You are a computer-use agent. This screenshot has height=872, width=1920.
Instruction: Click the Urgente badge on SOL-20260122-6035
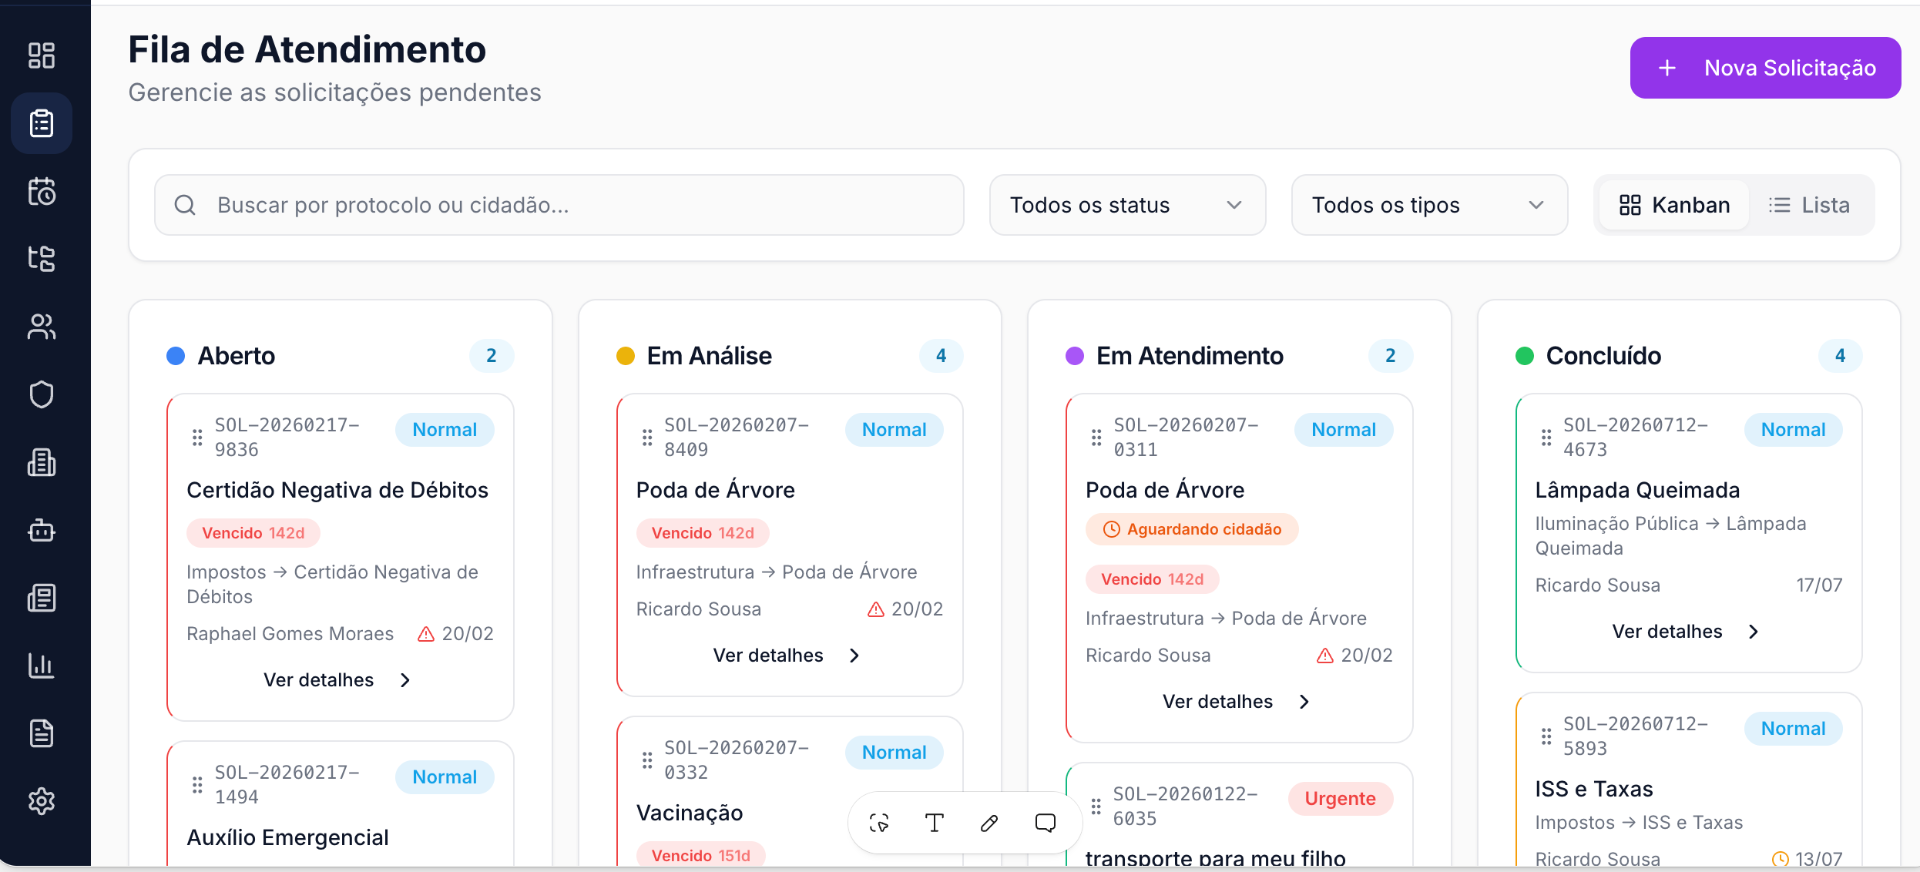tap(1340, 799)
